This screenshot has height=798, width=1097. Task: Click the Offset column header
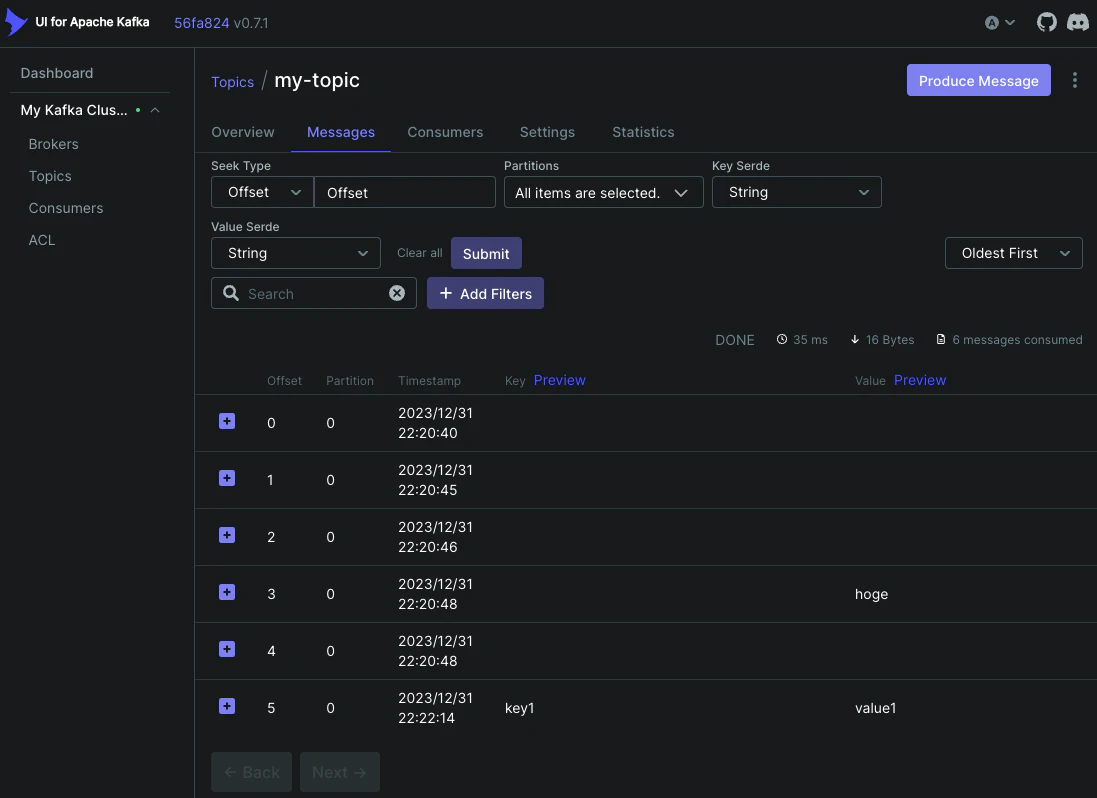[x=284, y=380]
